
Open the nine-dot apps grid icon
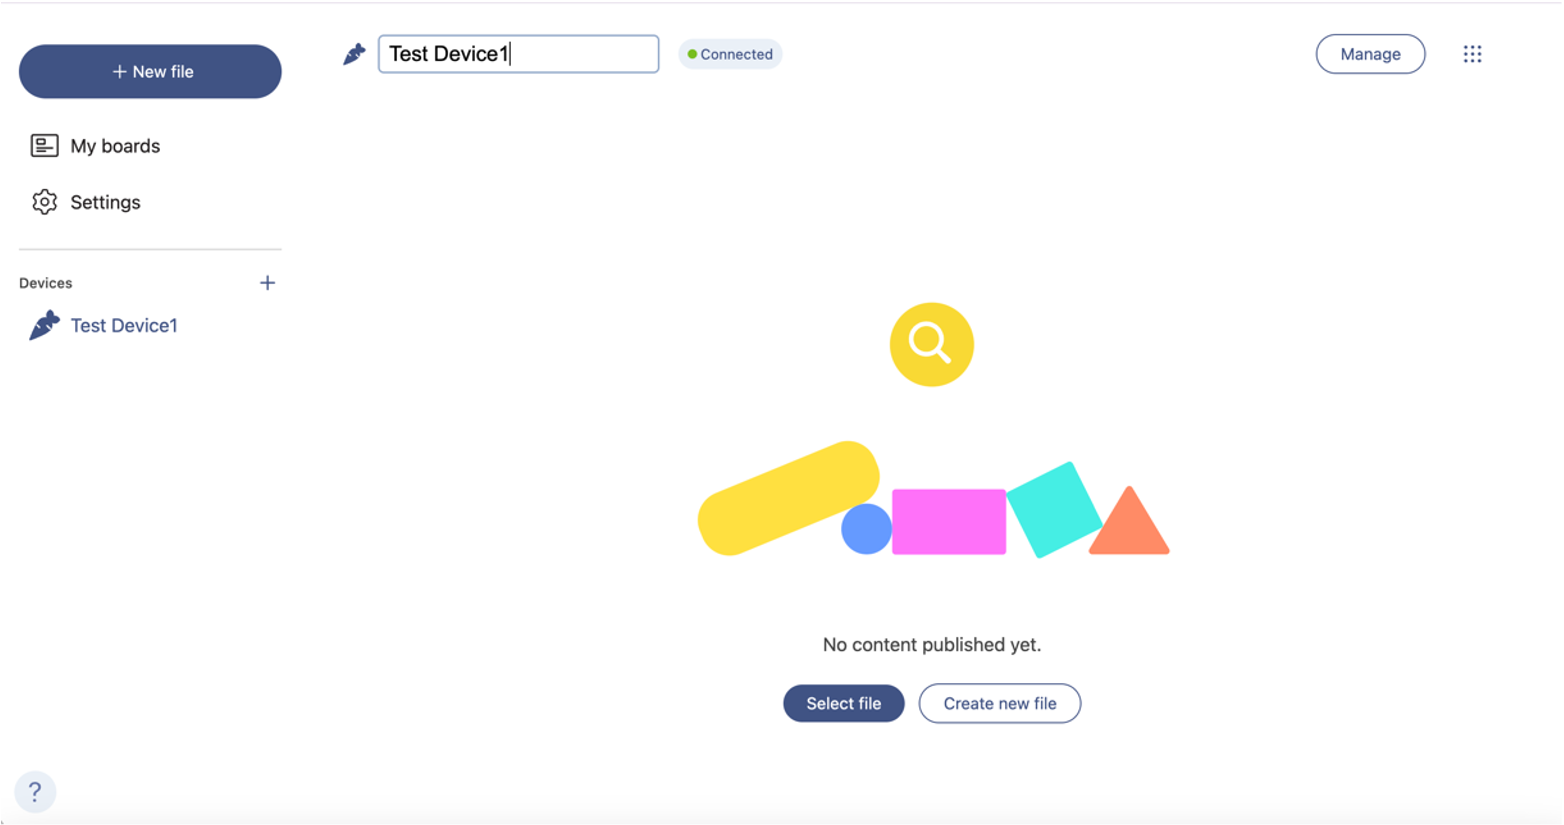[1472, 54]
